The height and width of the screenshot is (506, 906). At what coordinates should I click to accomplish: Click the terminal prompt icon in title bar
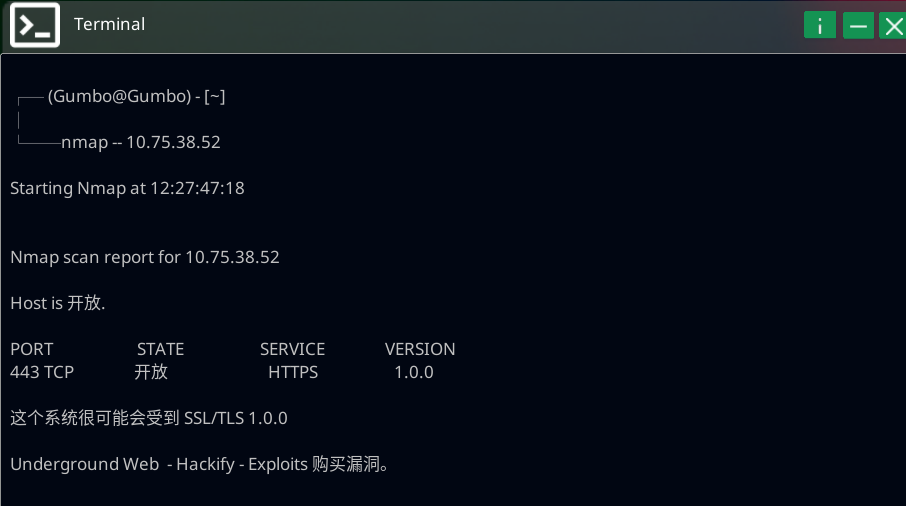pos(34,24)
